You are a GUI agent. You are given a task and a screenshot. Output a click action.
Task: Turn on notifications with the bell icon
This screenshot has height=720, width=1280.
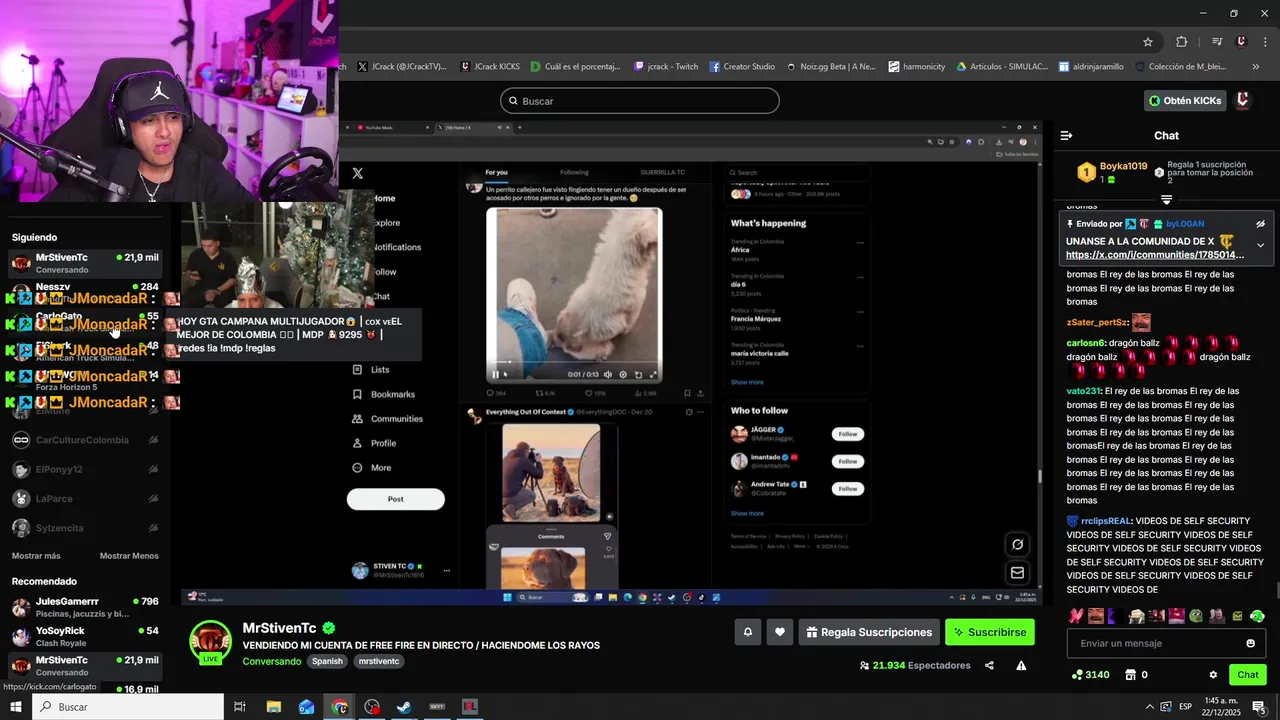point(747,632)
